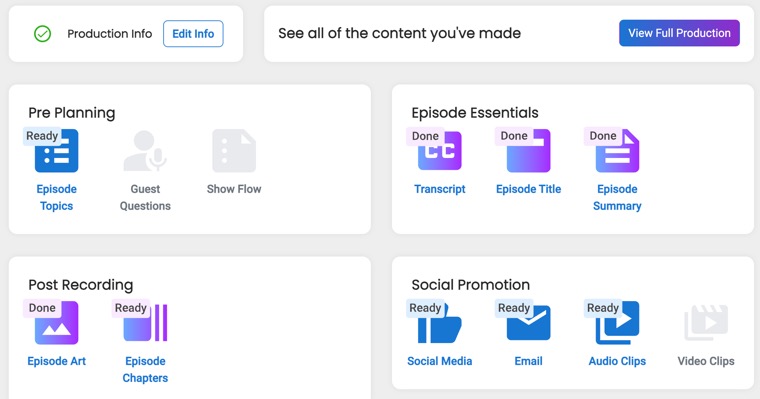Click the Done badge on Episode Art
The height and width of the screenshot is (399, 760).
pyautogui.click(x=42, y=308)
